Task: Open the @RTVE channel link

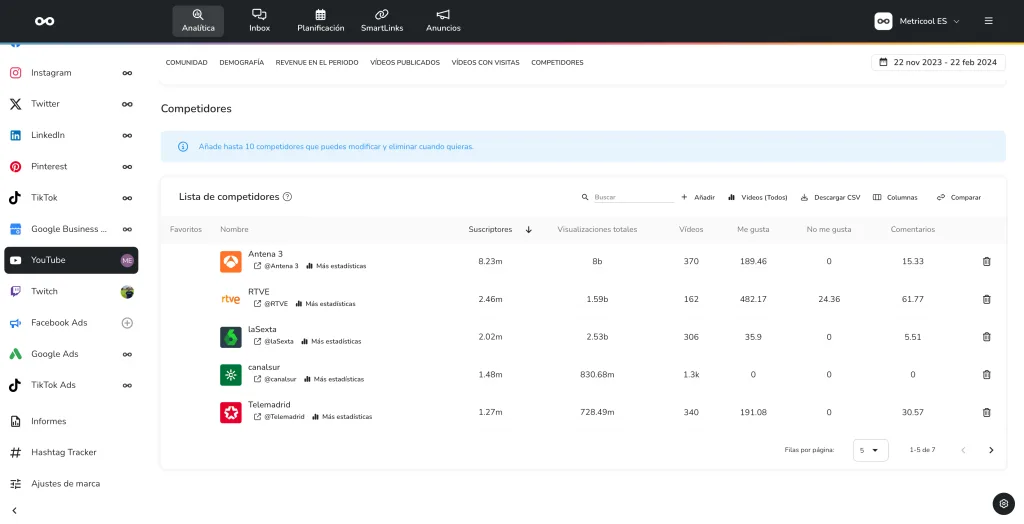Action: point(271,304)
